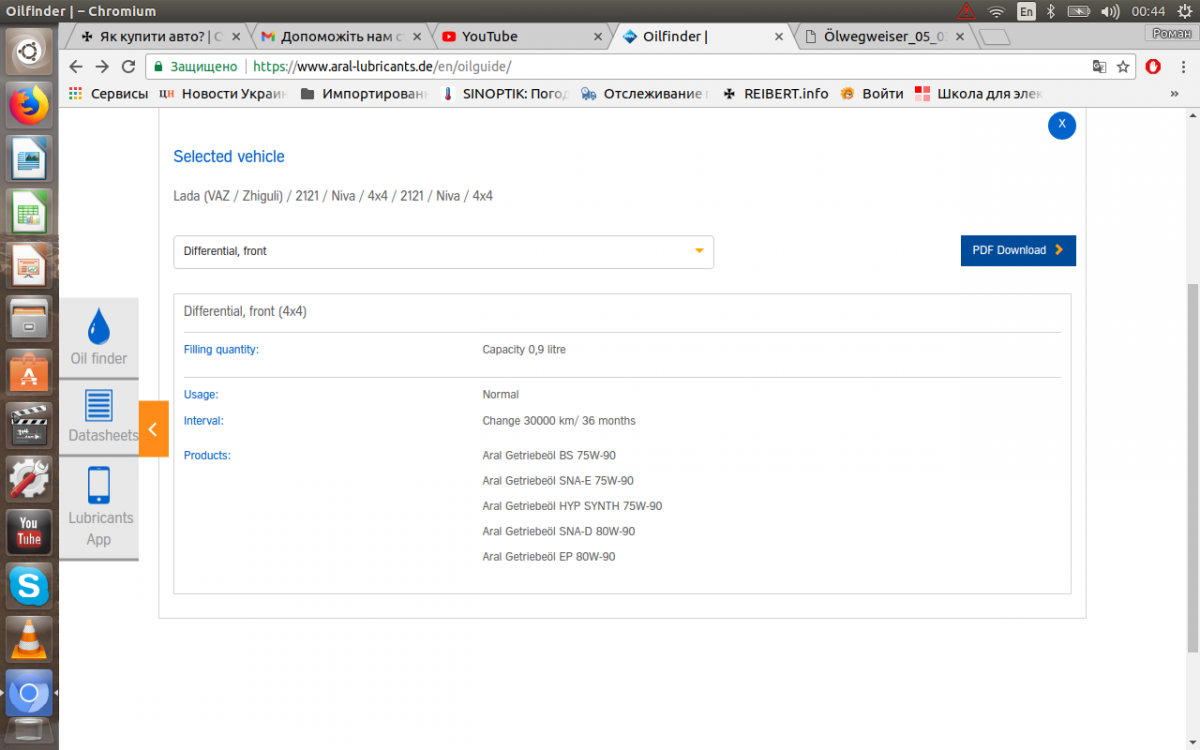
Task: Open the Datasheets sidebar panel
Action: (99, 417)
